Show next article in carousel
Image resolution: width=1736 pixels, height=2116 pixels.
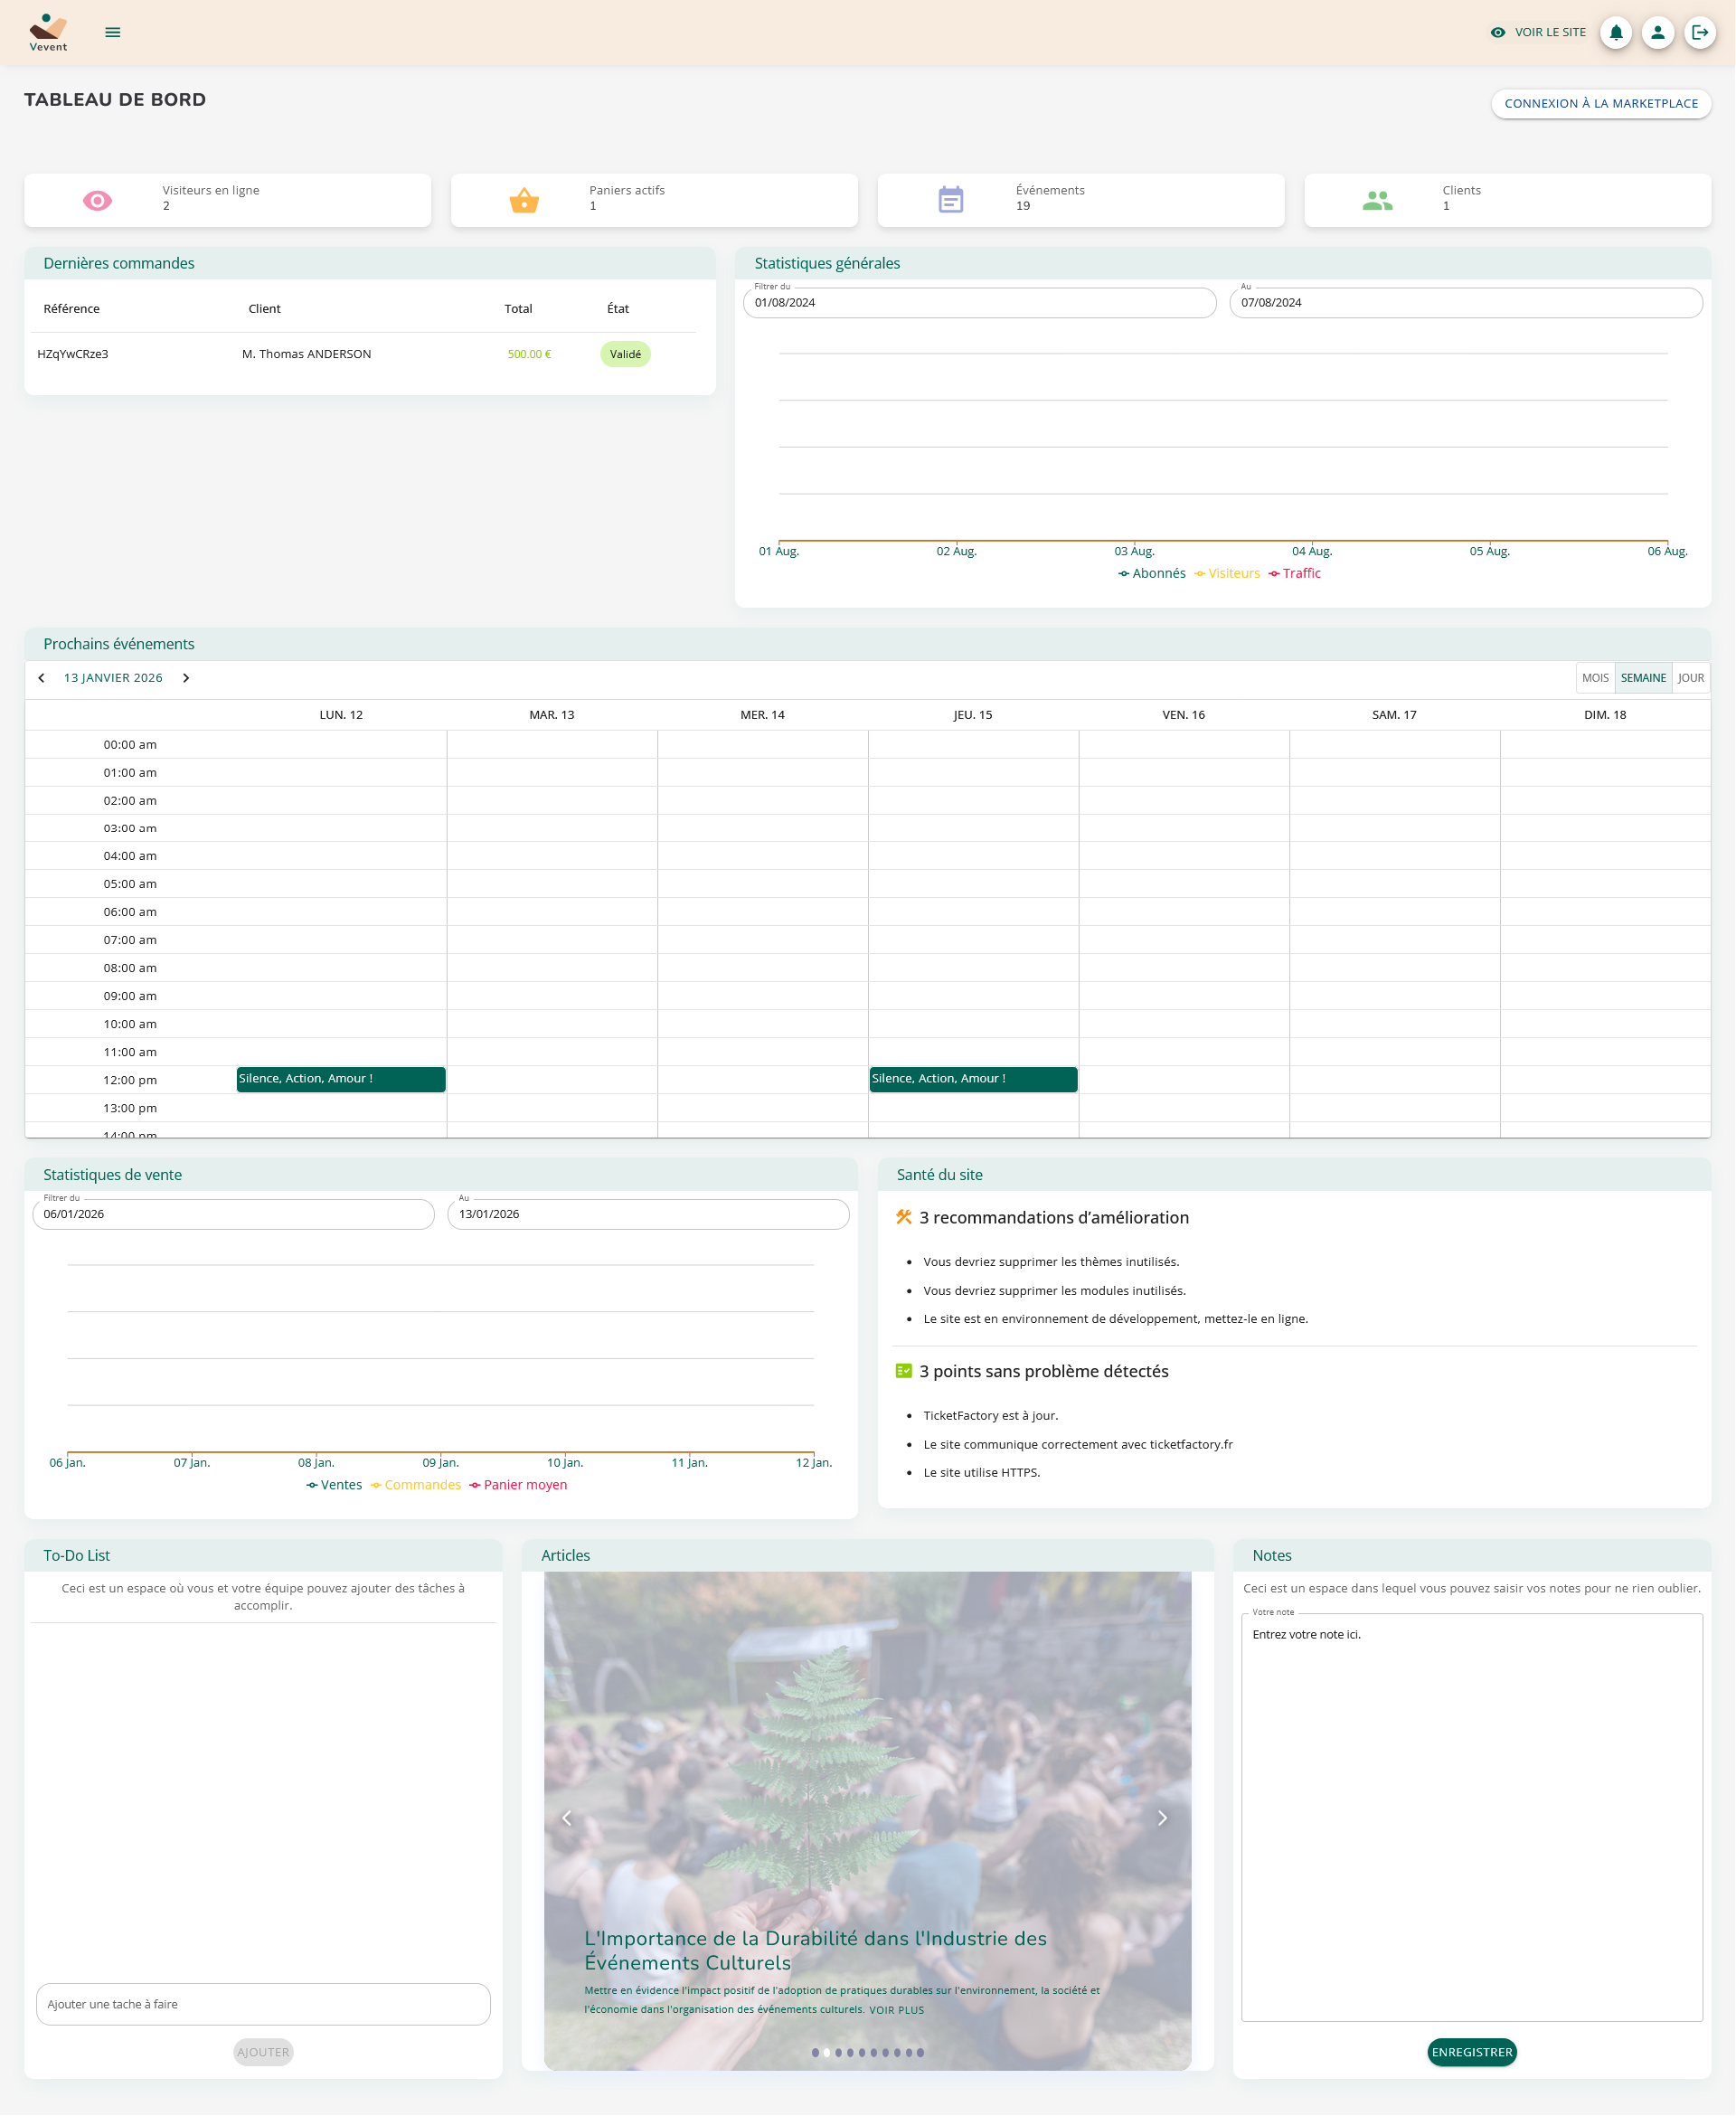[1162, 1818]
